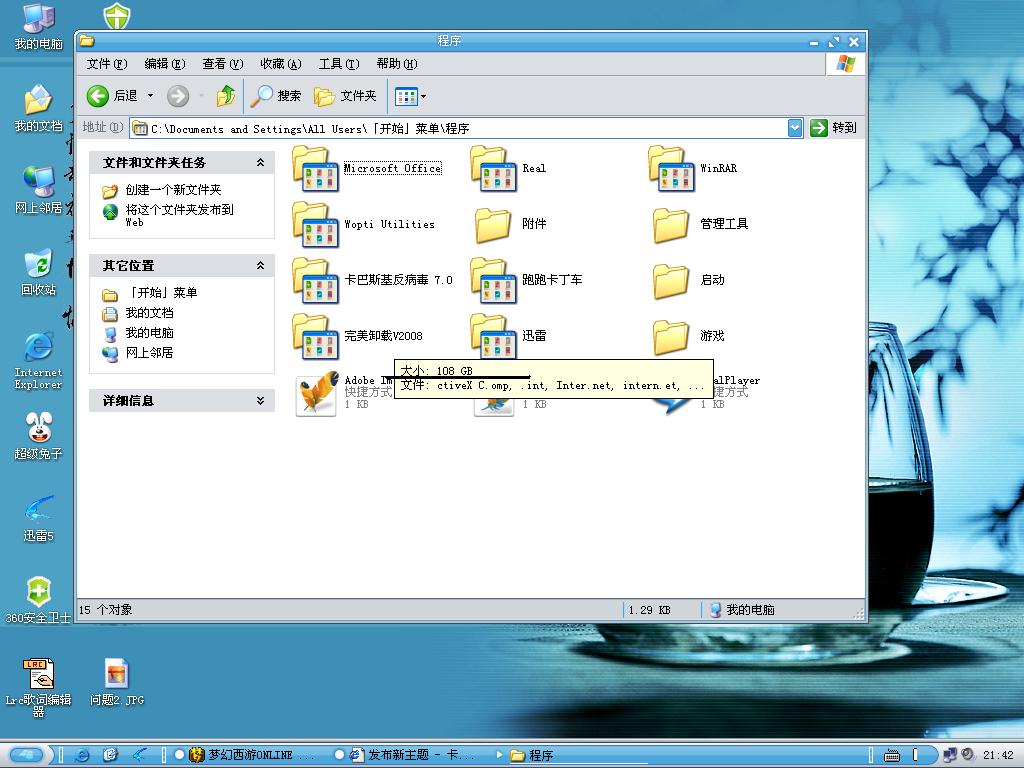Click 创建一个新文件夹 link
This screenshot has width=1024, height=768.
click(173, 190)
